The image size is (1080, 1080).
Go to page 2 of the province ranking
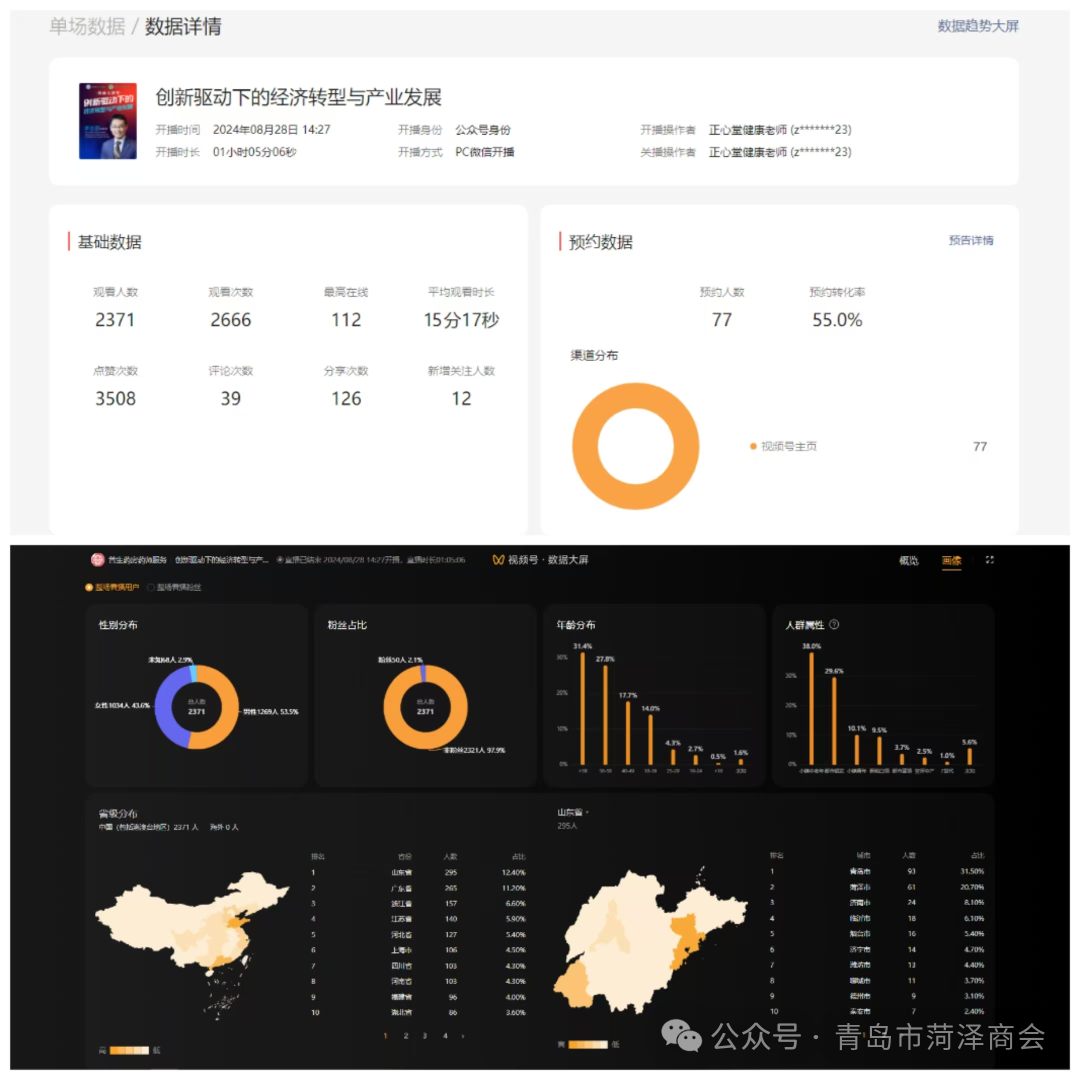(x=405, y=1037)
